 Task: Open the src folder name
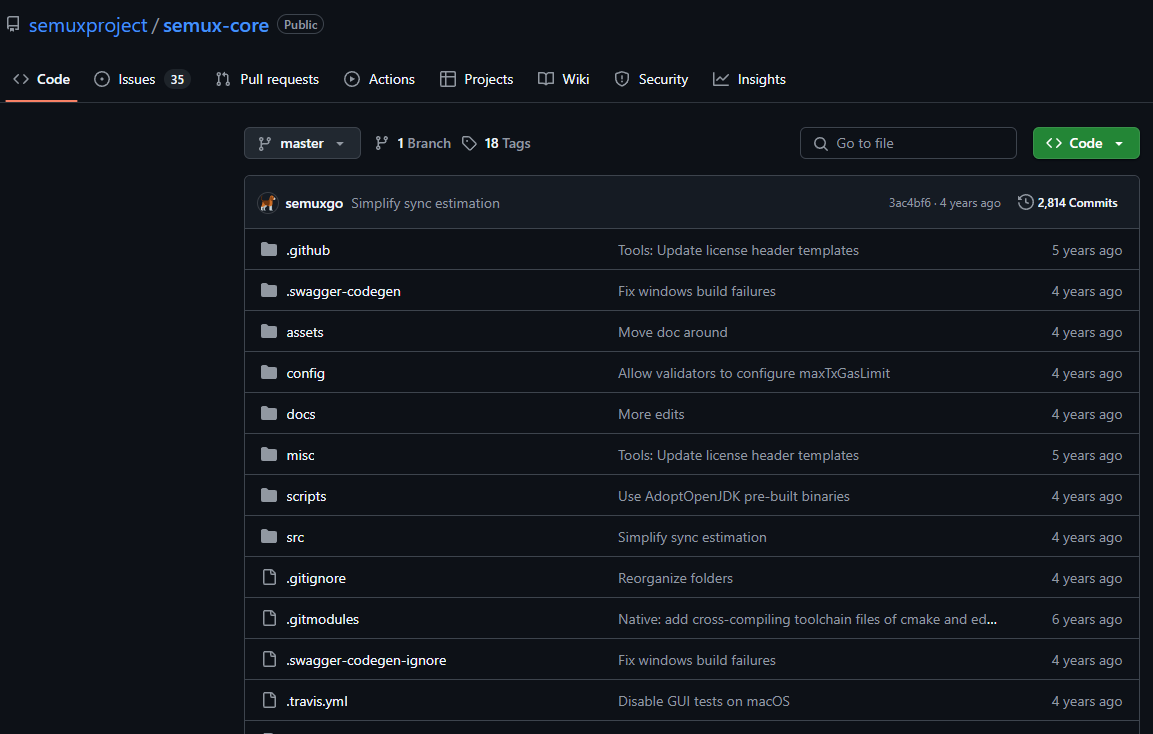tap(296, 538)
